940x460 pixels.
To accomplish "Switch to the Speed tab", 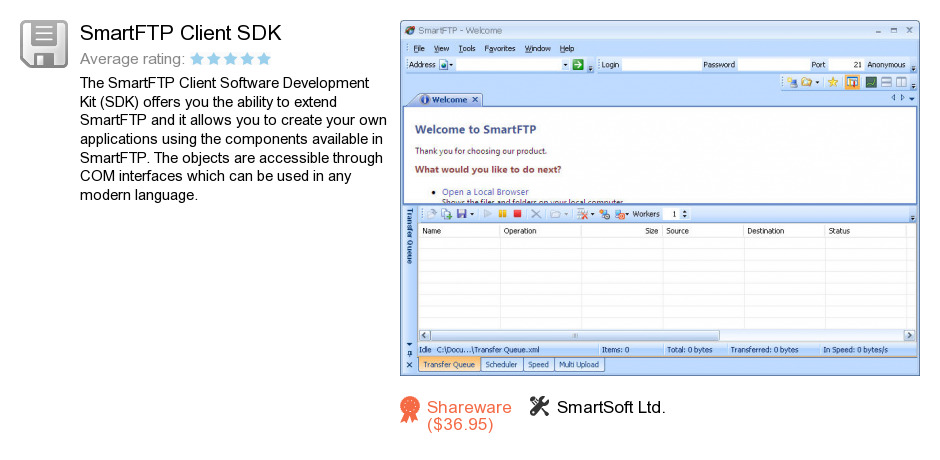I will coord(538,365).
